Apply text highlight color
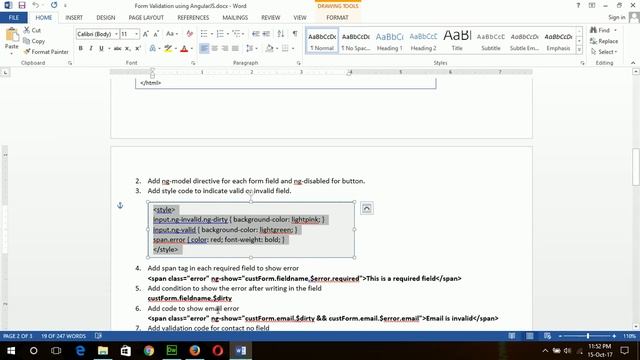The image size is (640, 360). 168,49
